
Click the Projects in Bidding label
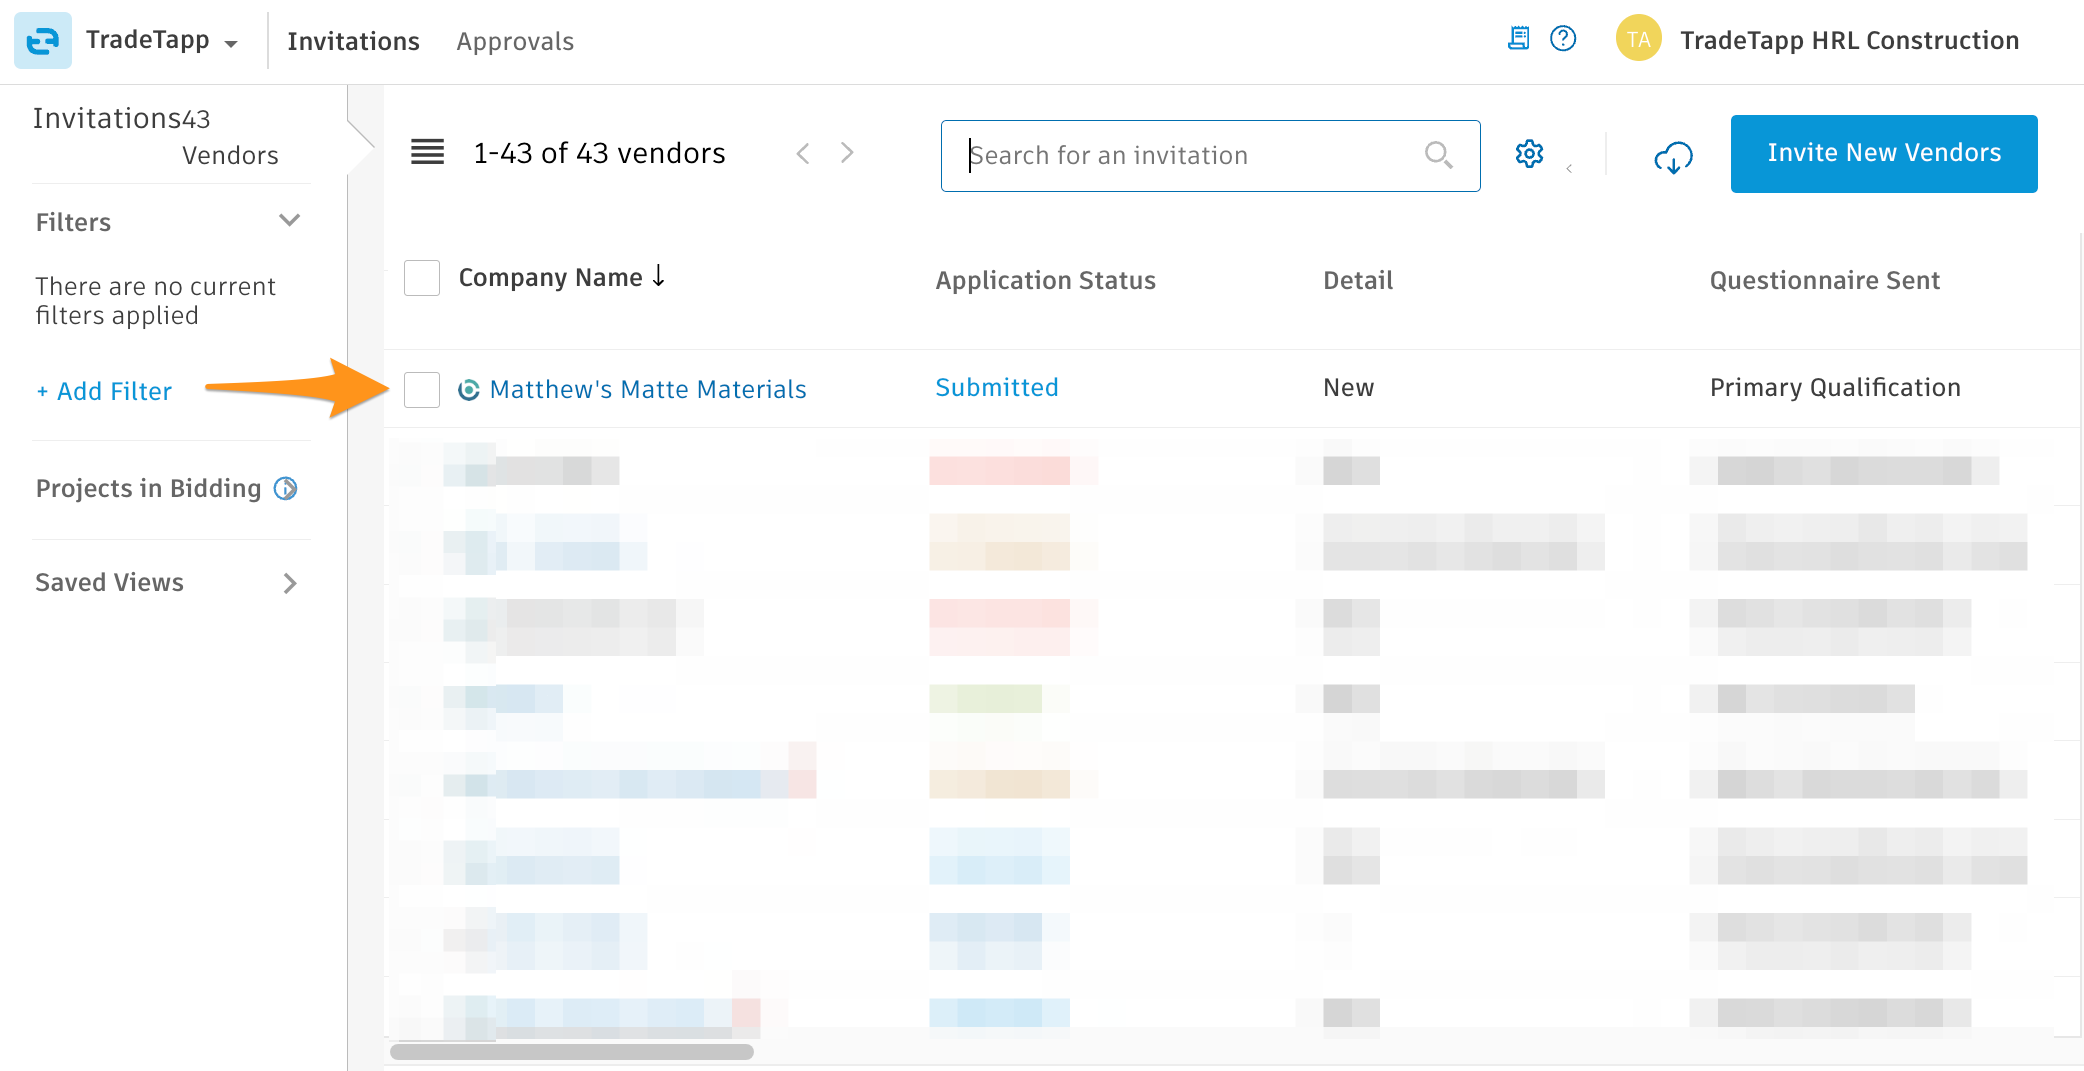[x=148, y=488]
